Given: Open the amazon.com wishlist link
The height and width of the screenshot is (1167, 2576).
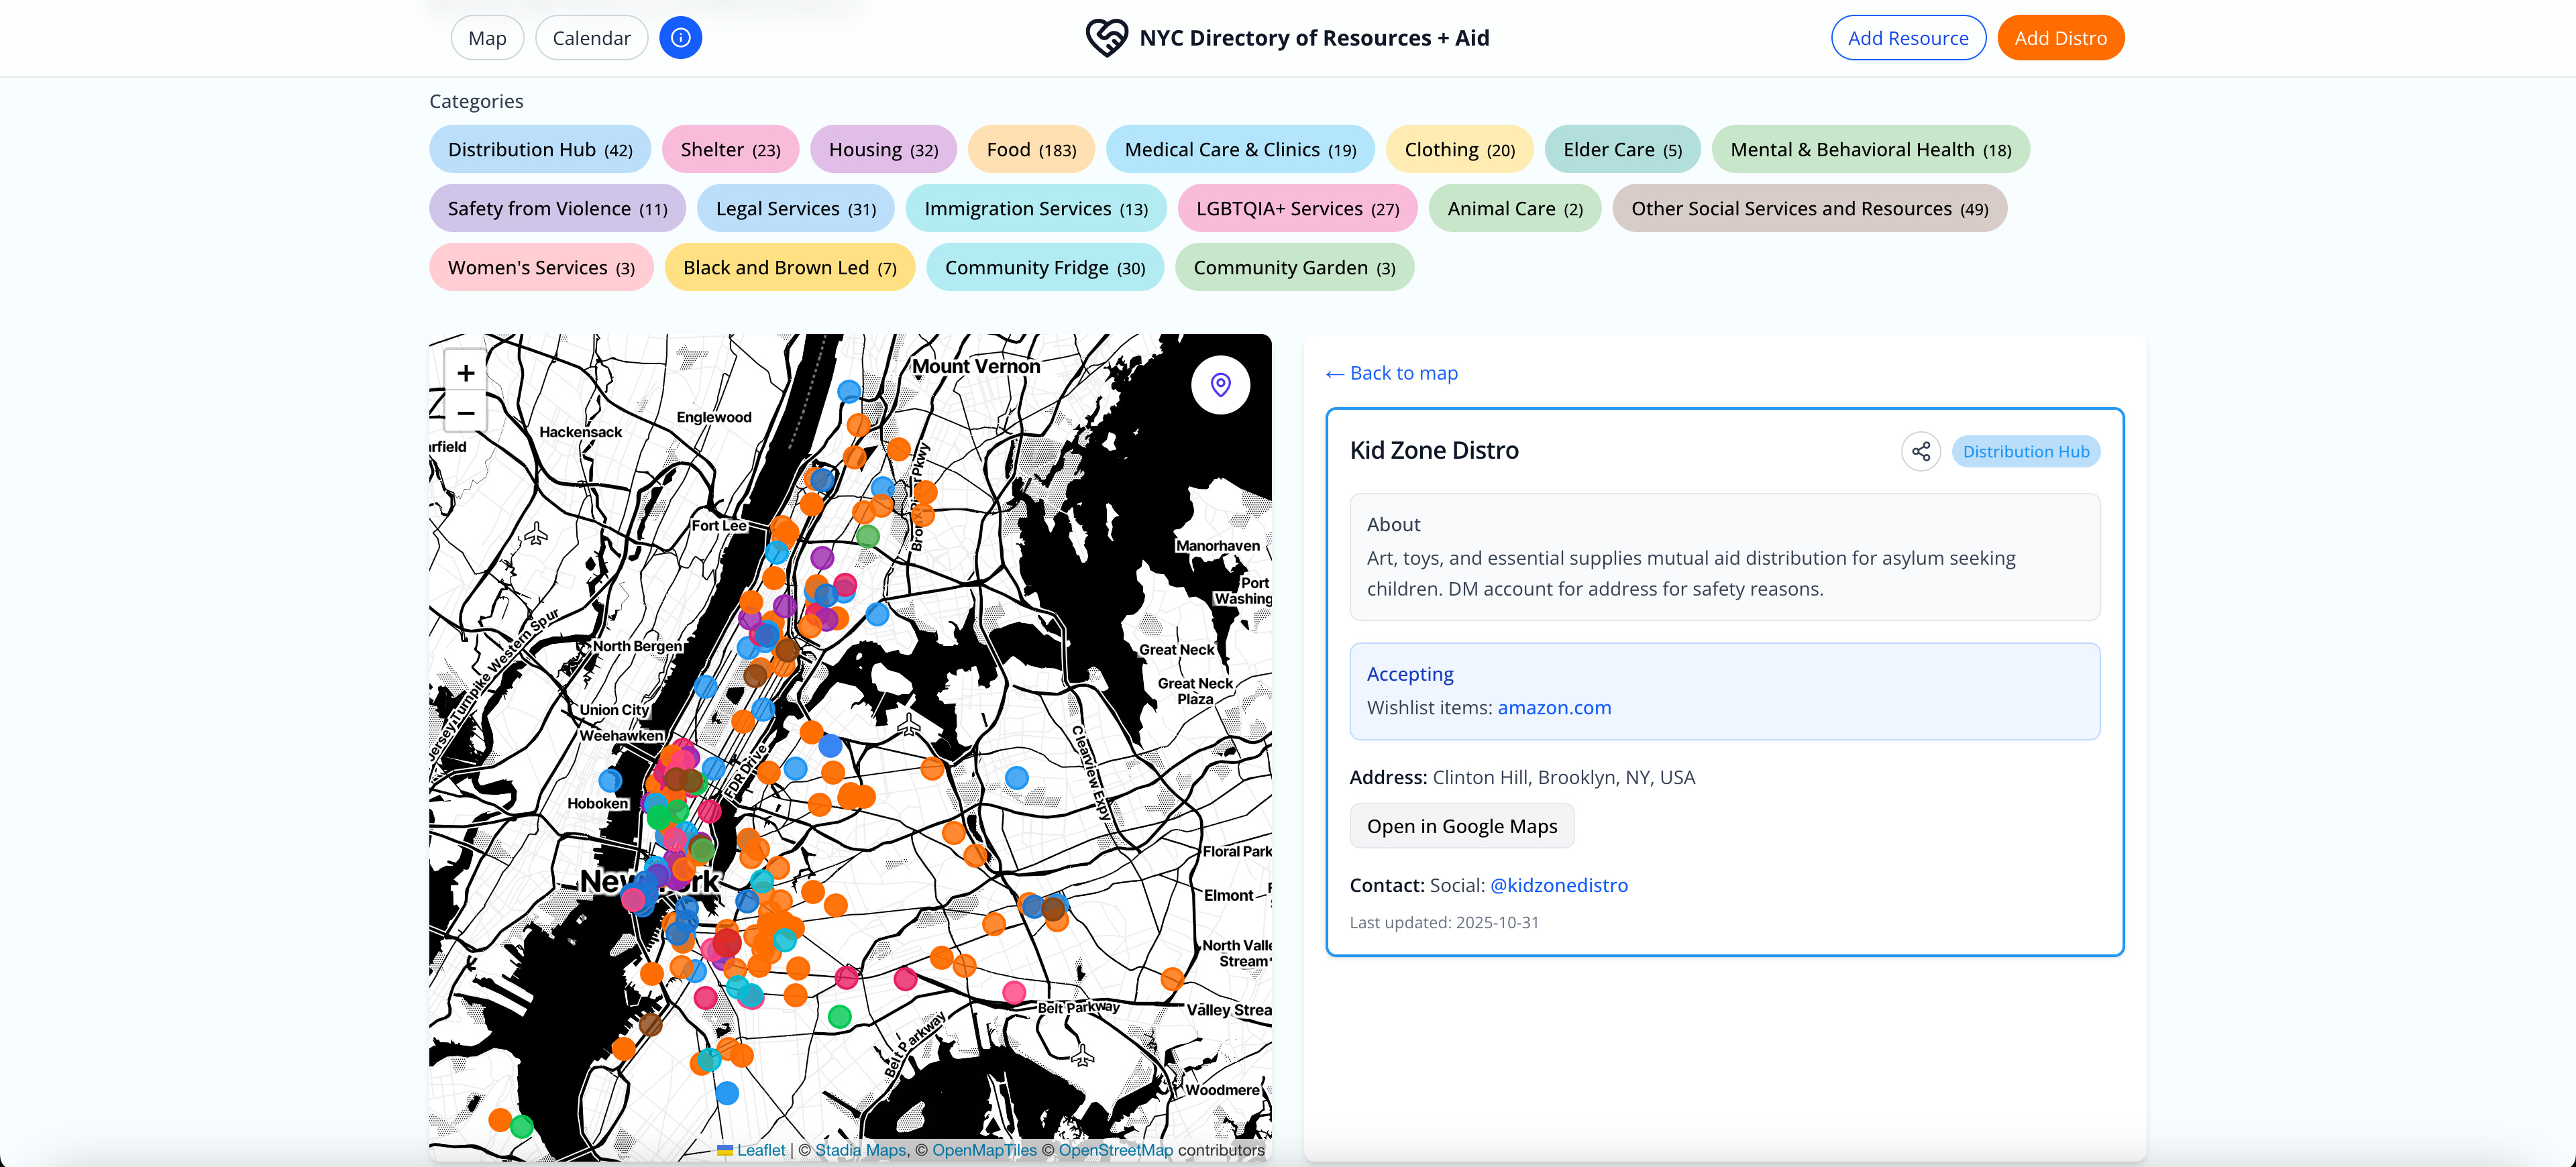Looking at the screenshot, I should click(x=1553, y=707).
